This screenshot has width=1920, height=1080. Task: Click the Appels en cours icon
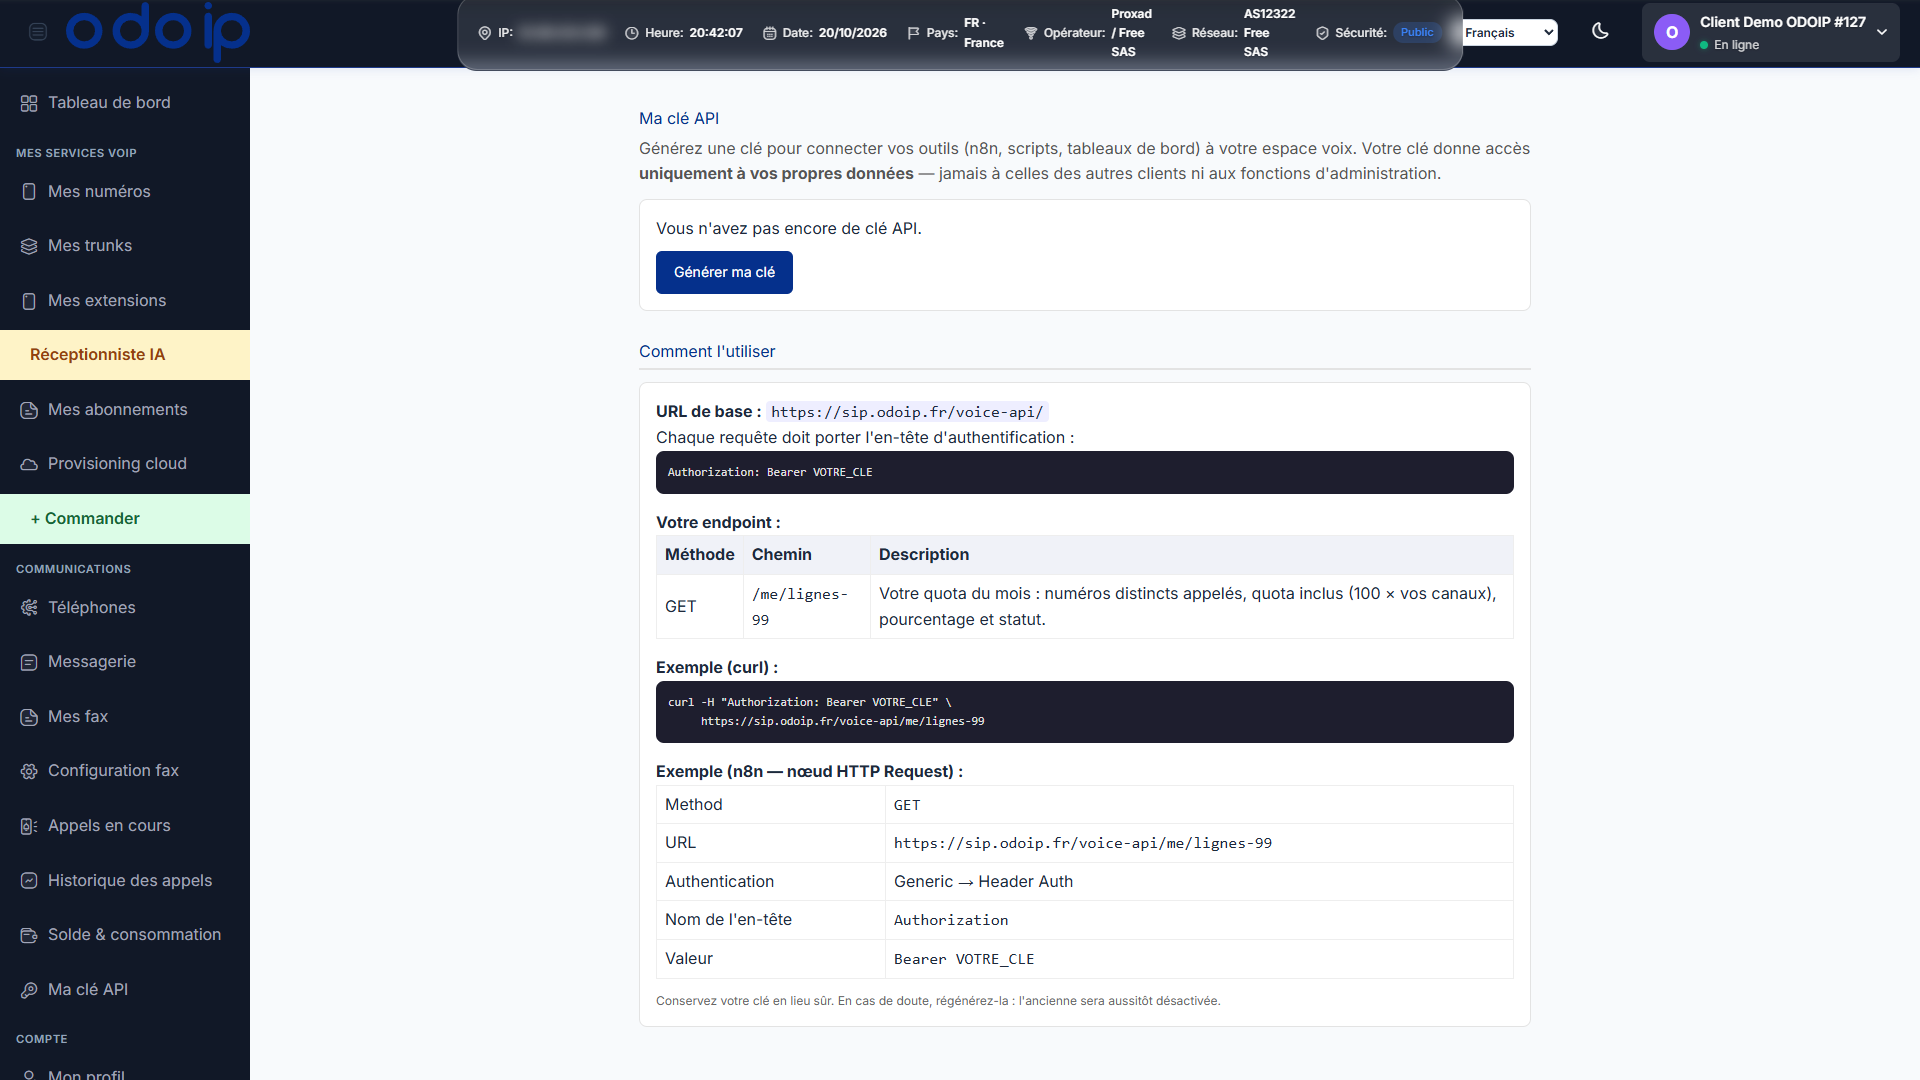click(29, 826)
